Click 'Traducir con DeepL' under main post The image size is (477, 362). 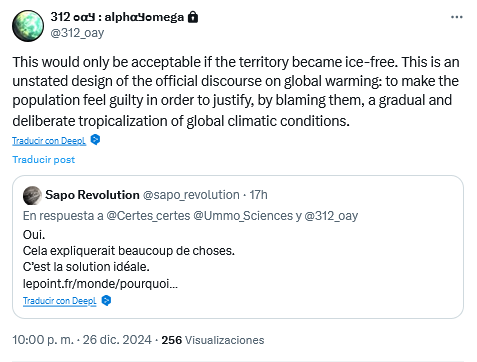pyautogui.click(x=49, y=141)
